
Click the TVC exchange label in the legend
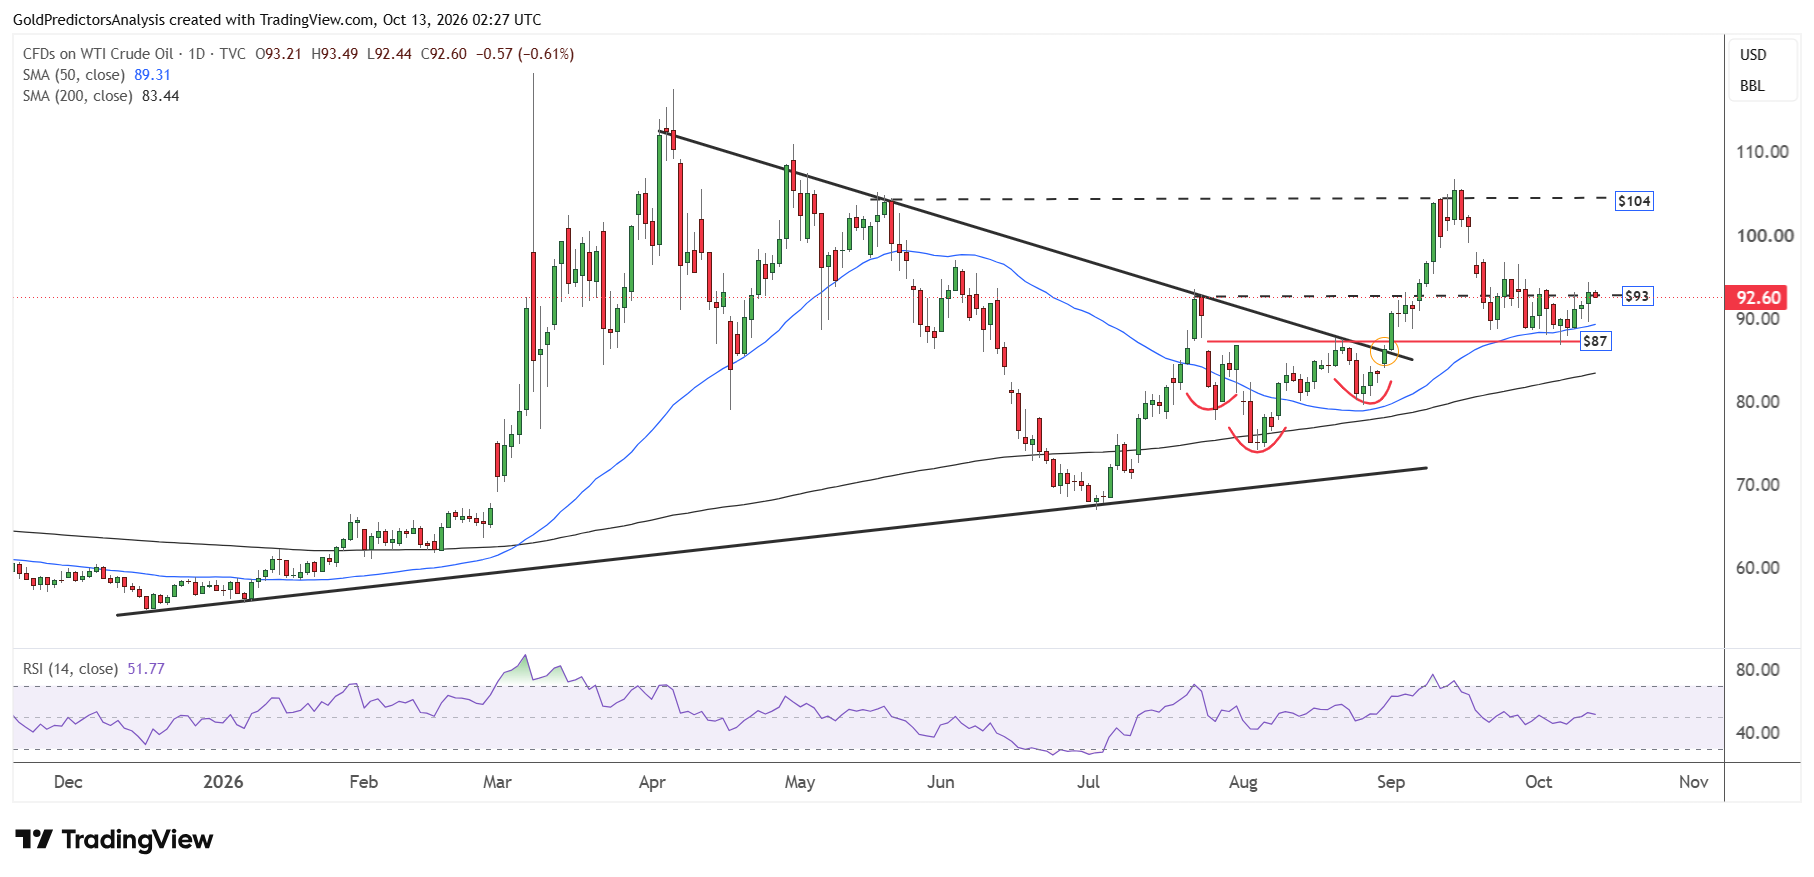232,54
